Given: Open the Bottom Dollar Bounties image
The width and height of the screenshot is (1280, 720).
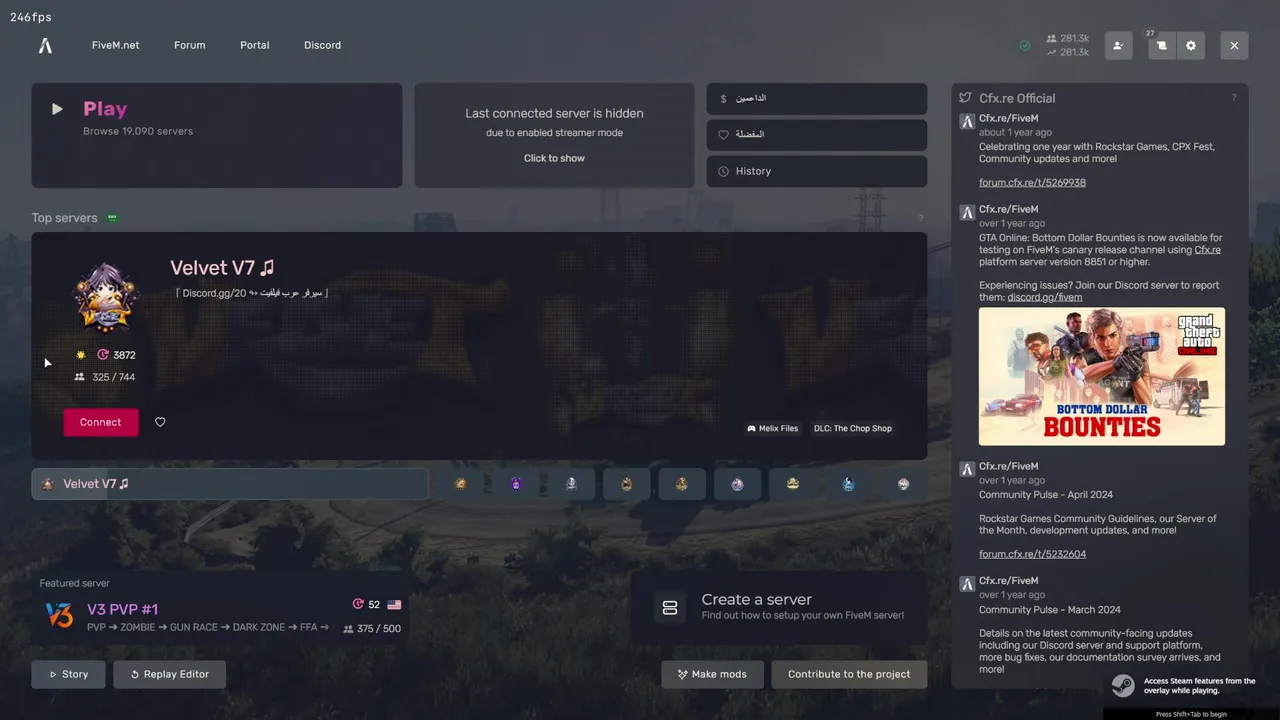Looking at the screenshot, I should tap(1102, 376).
